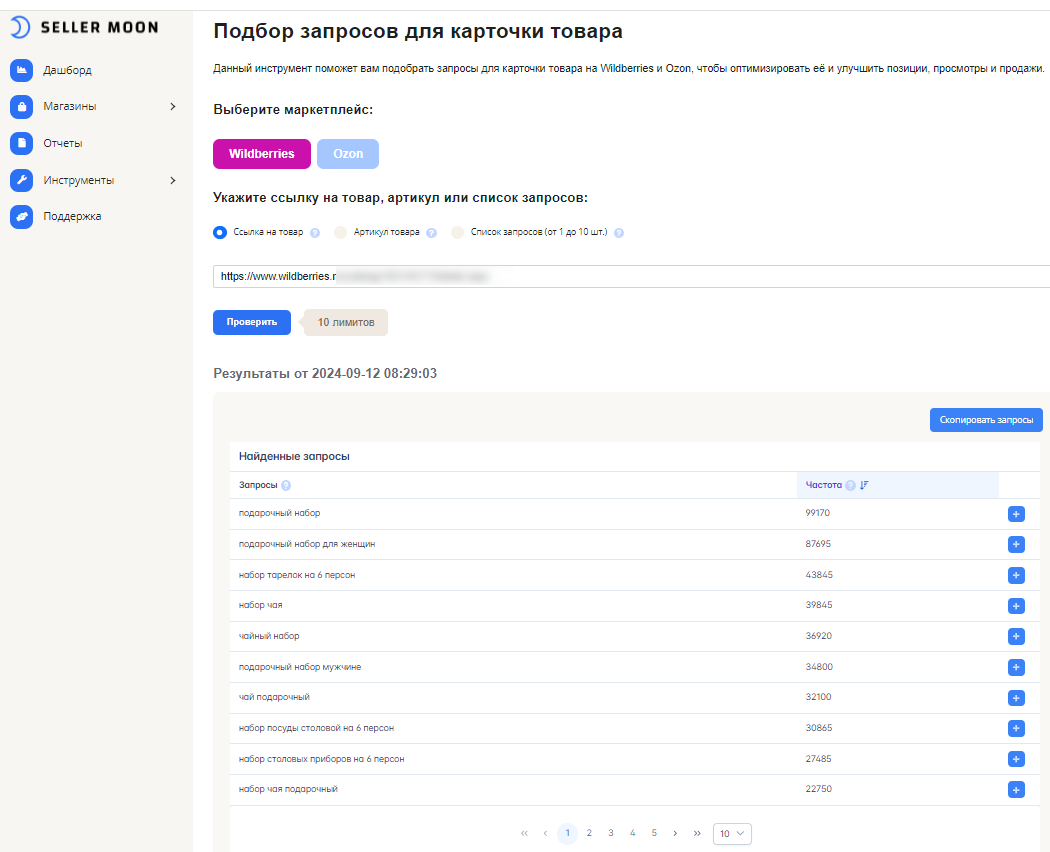Add 'набор столовых приборов на 6 персон'

tap(1016, 759)
